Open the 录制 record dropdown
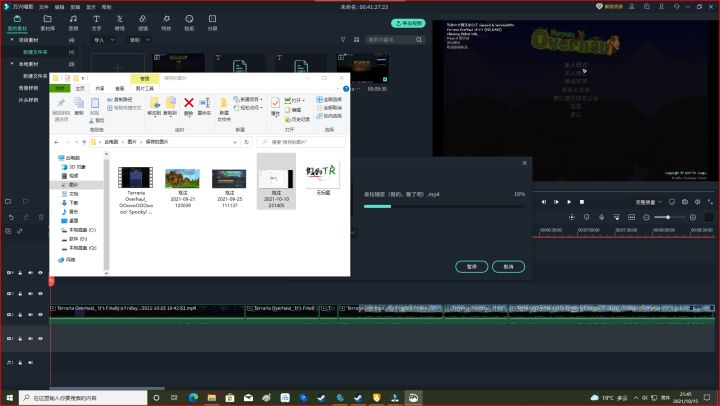This screenshot has height=406, width=720. pyautogui.click(x=140, y=40)
